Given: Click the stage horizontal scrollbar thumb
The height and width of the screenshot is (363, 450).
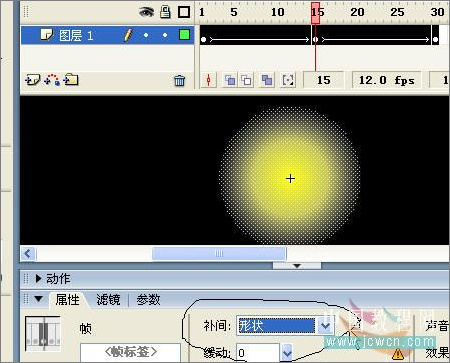Looking at the screenshot, I should click(219, 254).
